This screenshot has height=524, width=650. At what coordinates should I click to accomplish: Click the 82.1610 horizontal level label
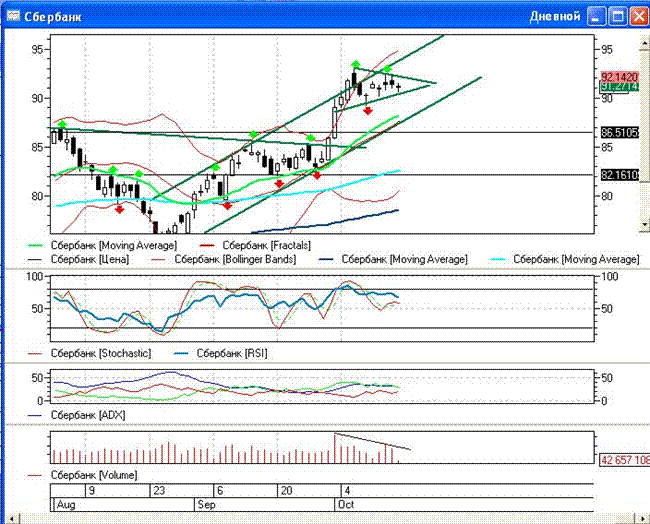click(619, 175)
